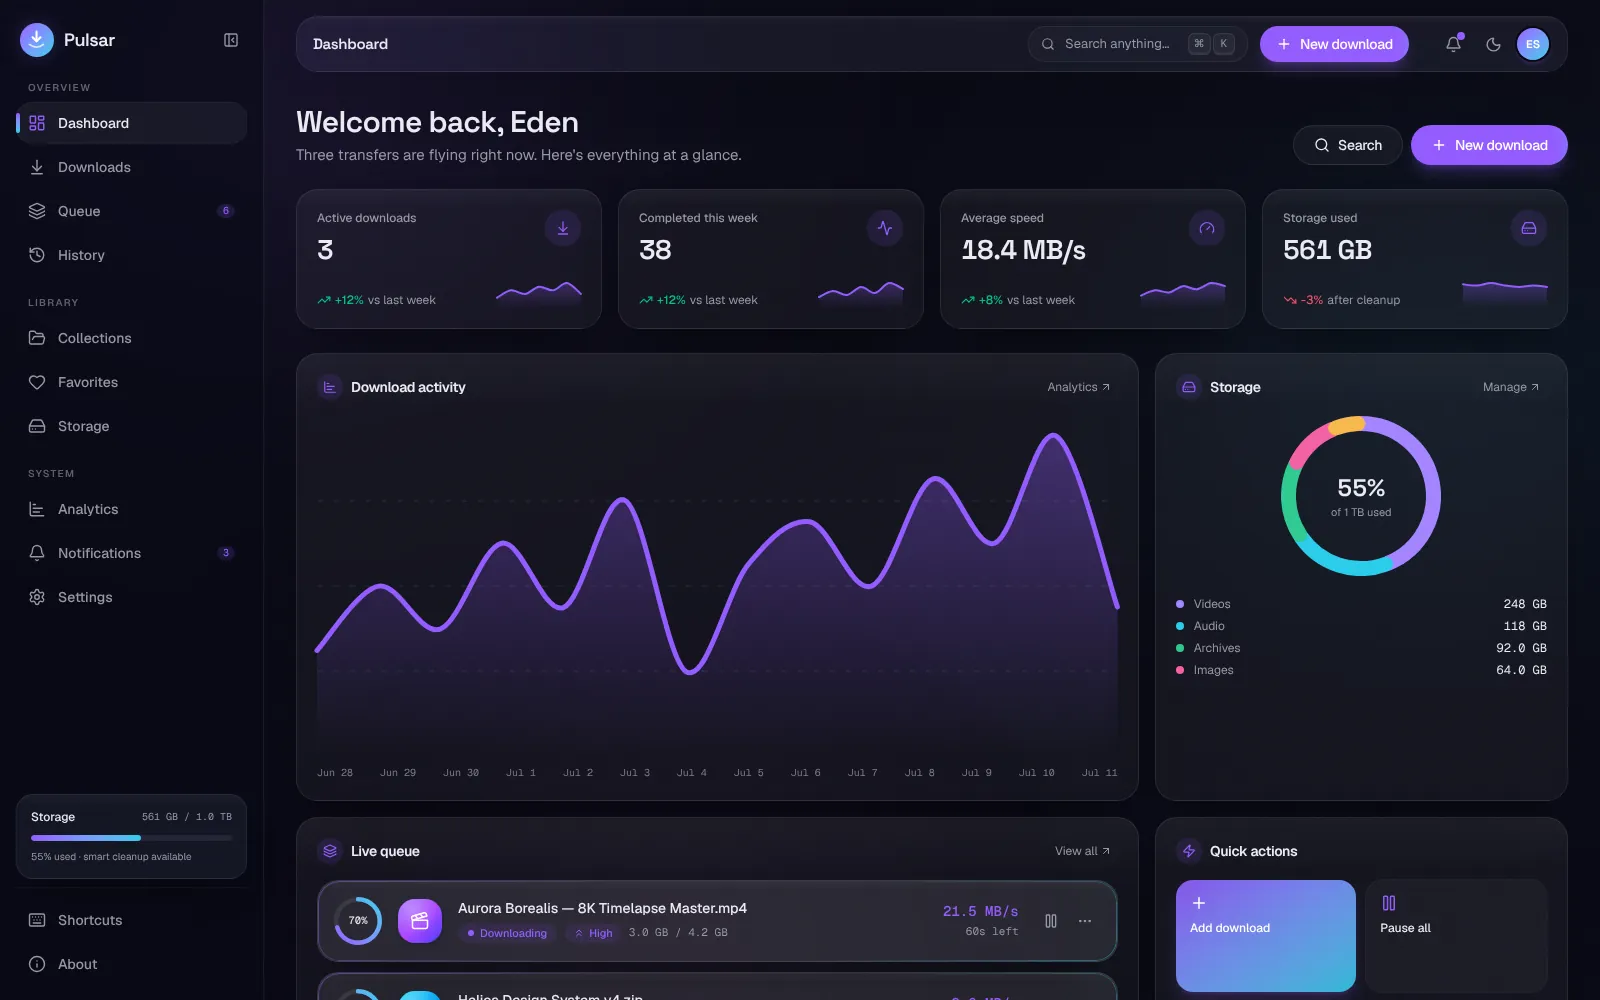This screenshot has width=1600, height=1000.
Task: Click the 70% progress ring for Aurora Borealis
Action: click(358, 921)
